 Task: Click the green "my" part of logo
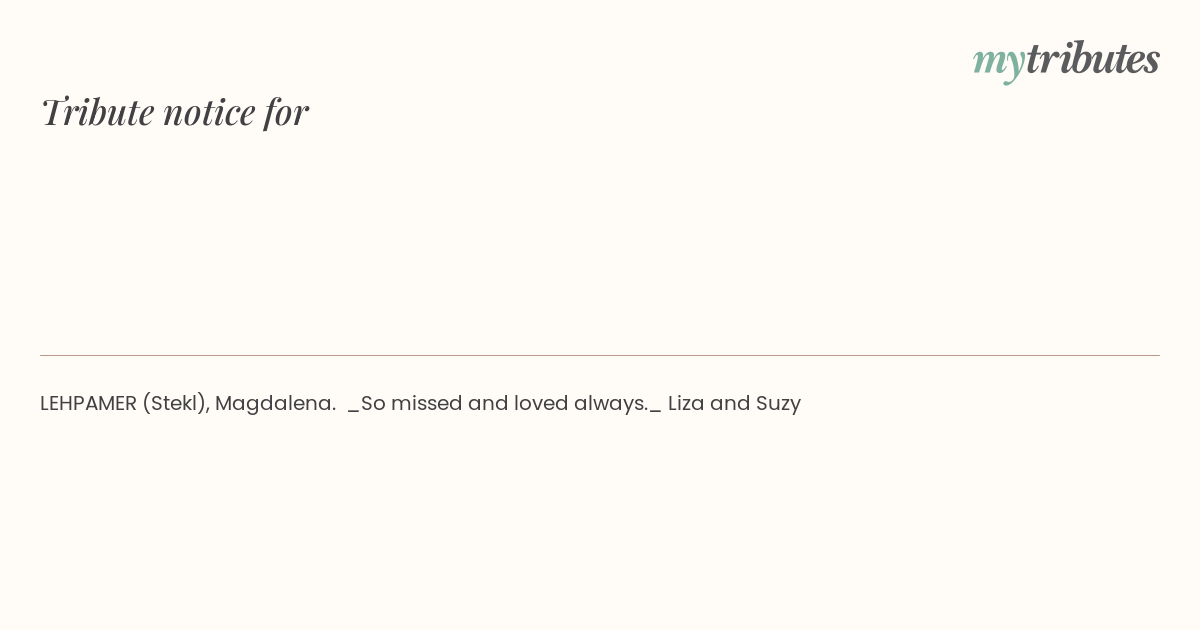click(x=998, y=63)
